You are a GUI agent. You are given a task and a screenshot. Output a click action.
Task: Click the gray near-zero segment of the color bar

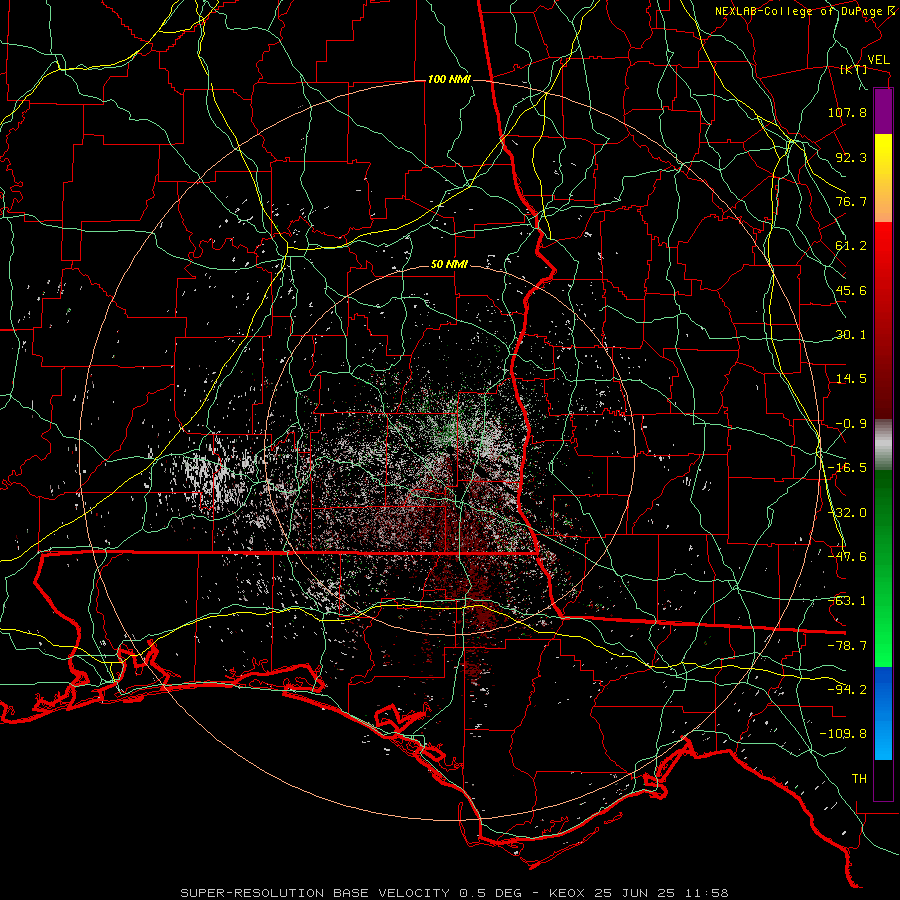pos(883,445)
